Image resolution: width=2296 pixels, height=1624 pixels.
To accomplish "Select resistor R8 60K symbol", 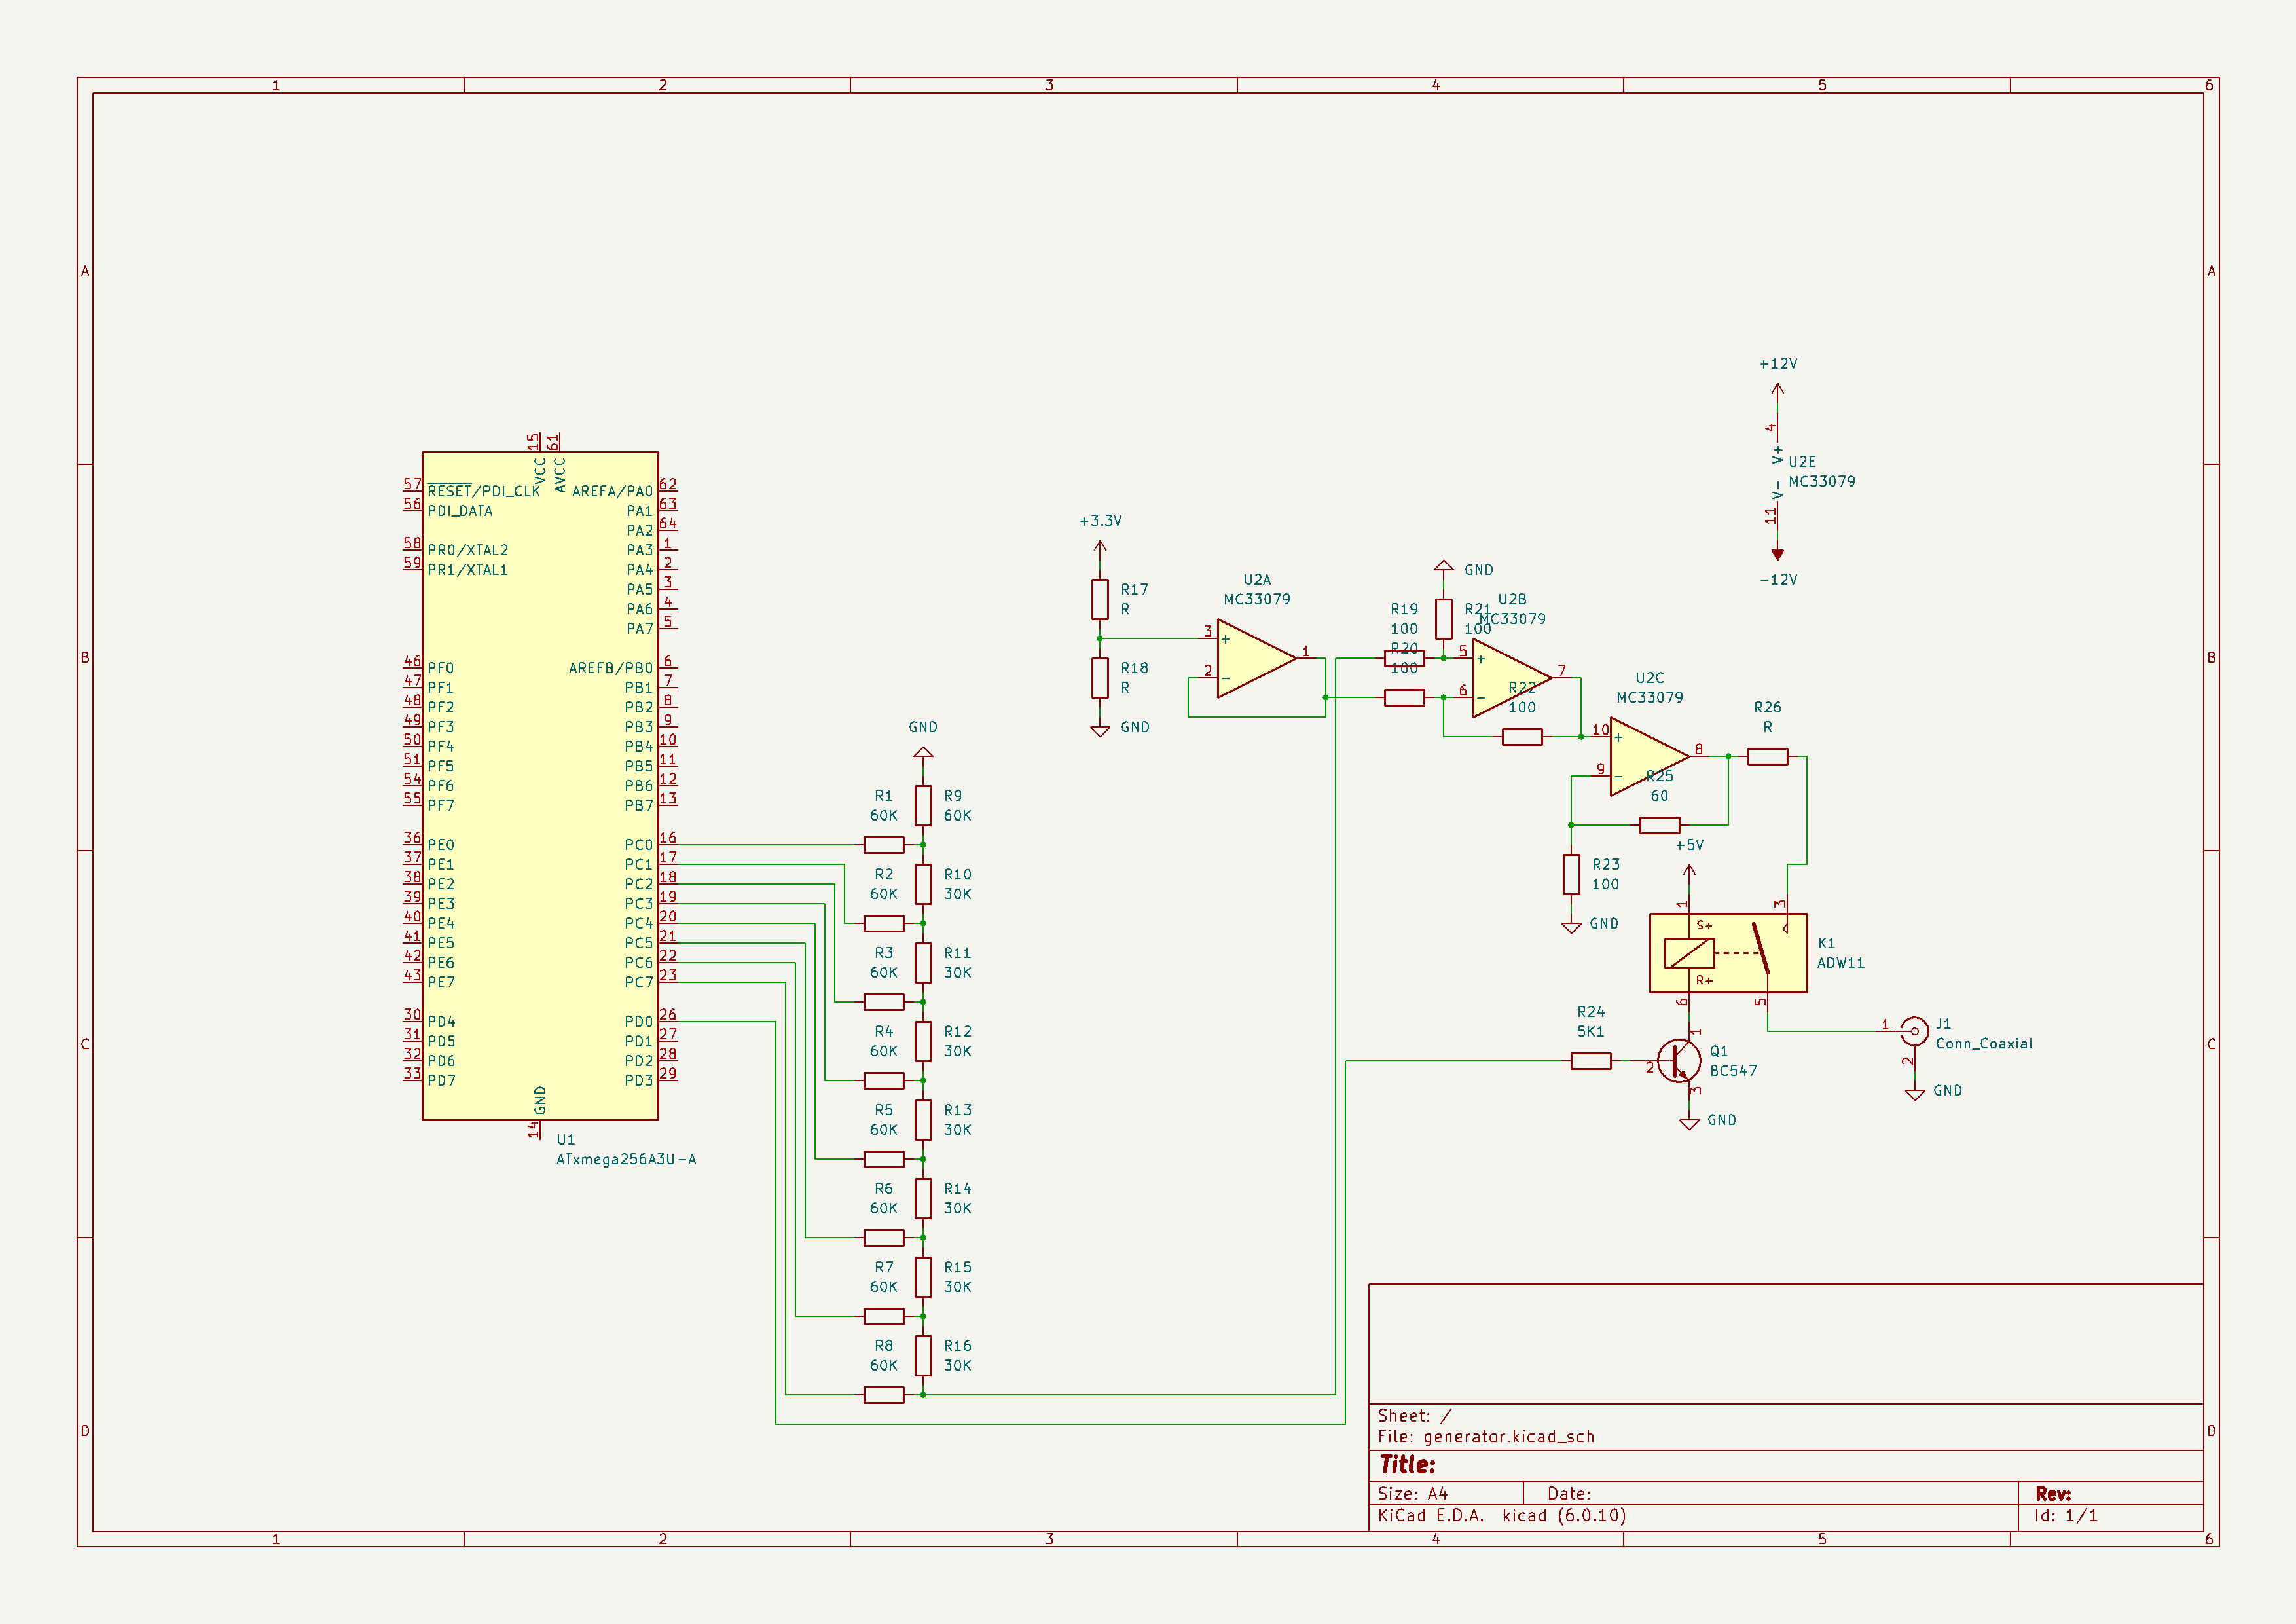I will [884, 1395].
